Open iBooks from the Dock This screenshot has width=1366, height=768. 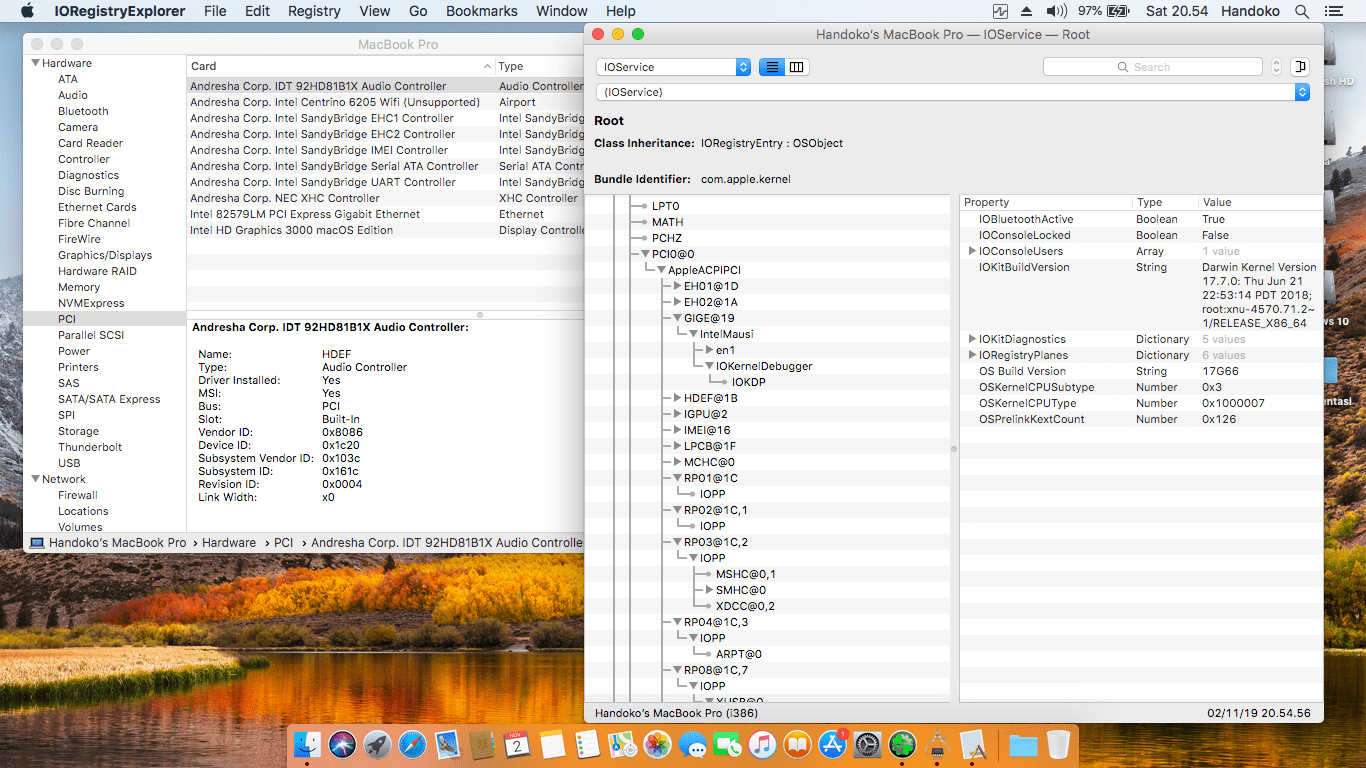coord(797,744)
